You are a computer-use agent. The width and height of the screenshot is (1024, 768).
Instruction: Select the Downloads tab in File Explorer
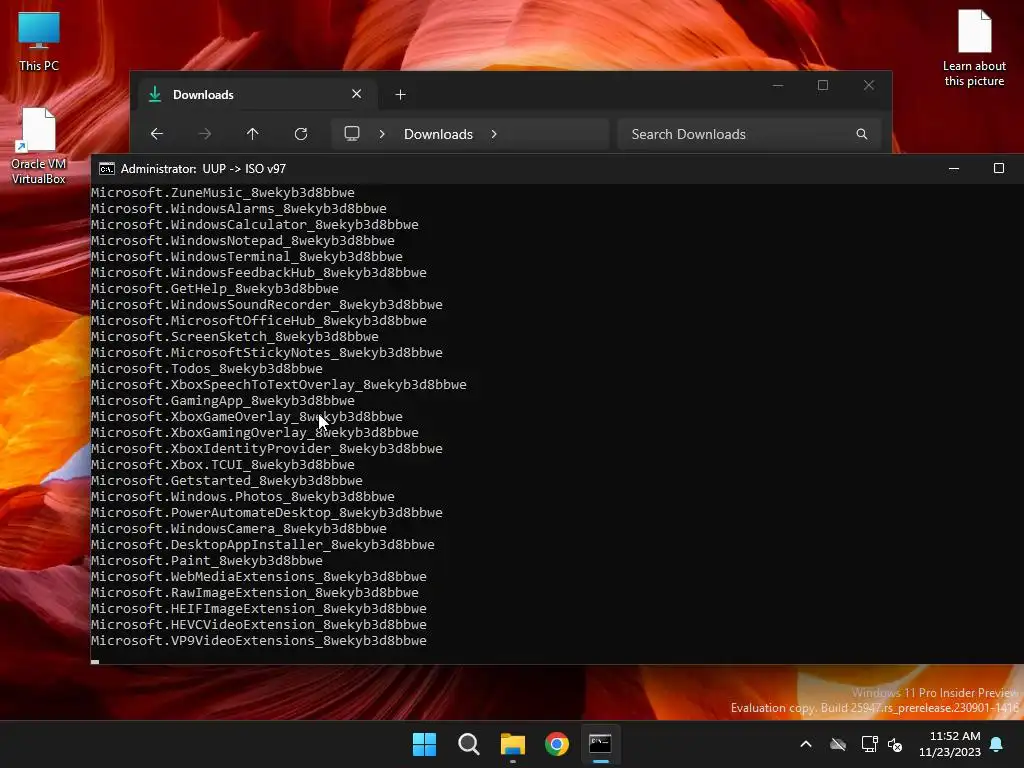point(255,95)
